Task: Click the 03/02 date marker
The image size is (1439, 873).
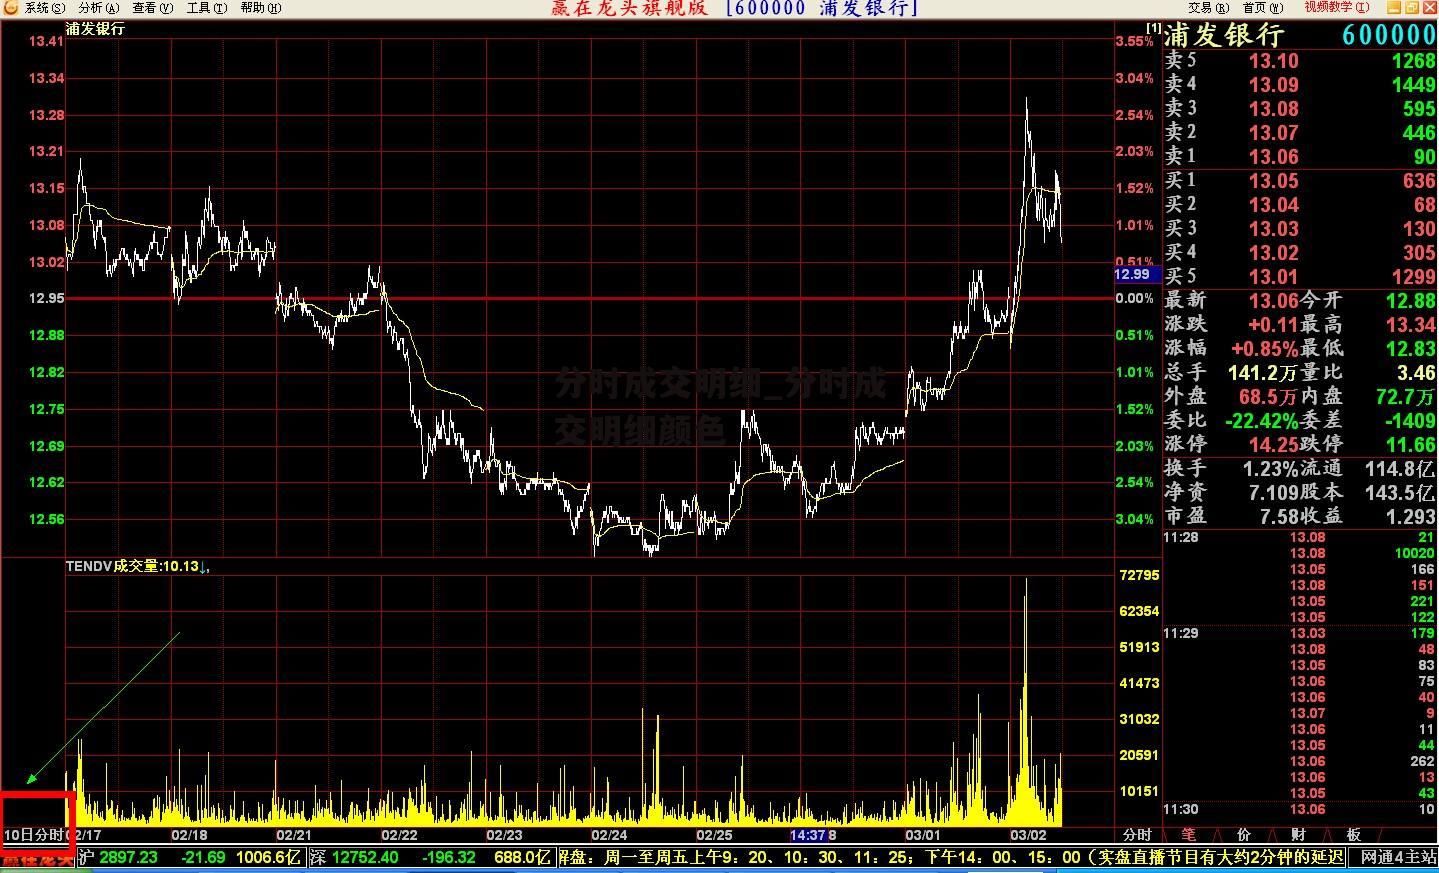Action: pos(1028,835)
